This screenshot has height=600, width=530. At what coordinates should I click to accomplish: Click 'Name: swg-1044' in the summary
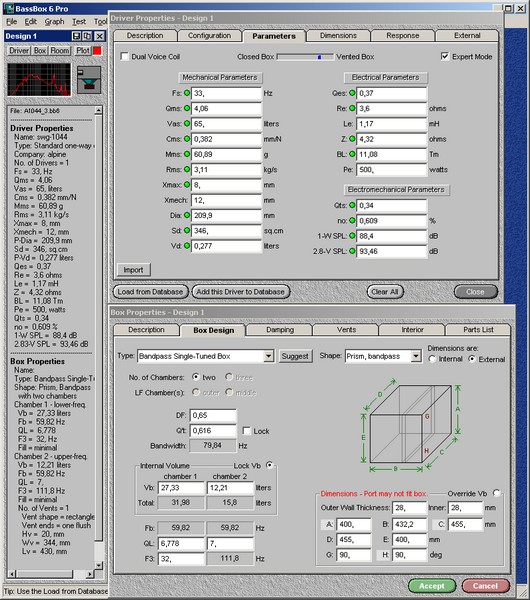pos(41,137)
